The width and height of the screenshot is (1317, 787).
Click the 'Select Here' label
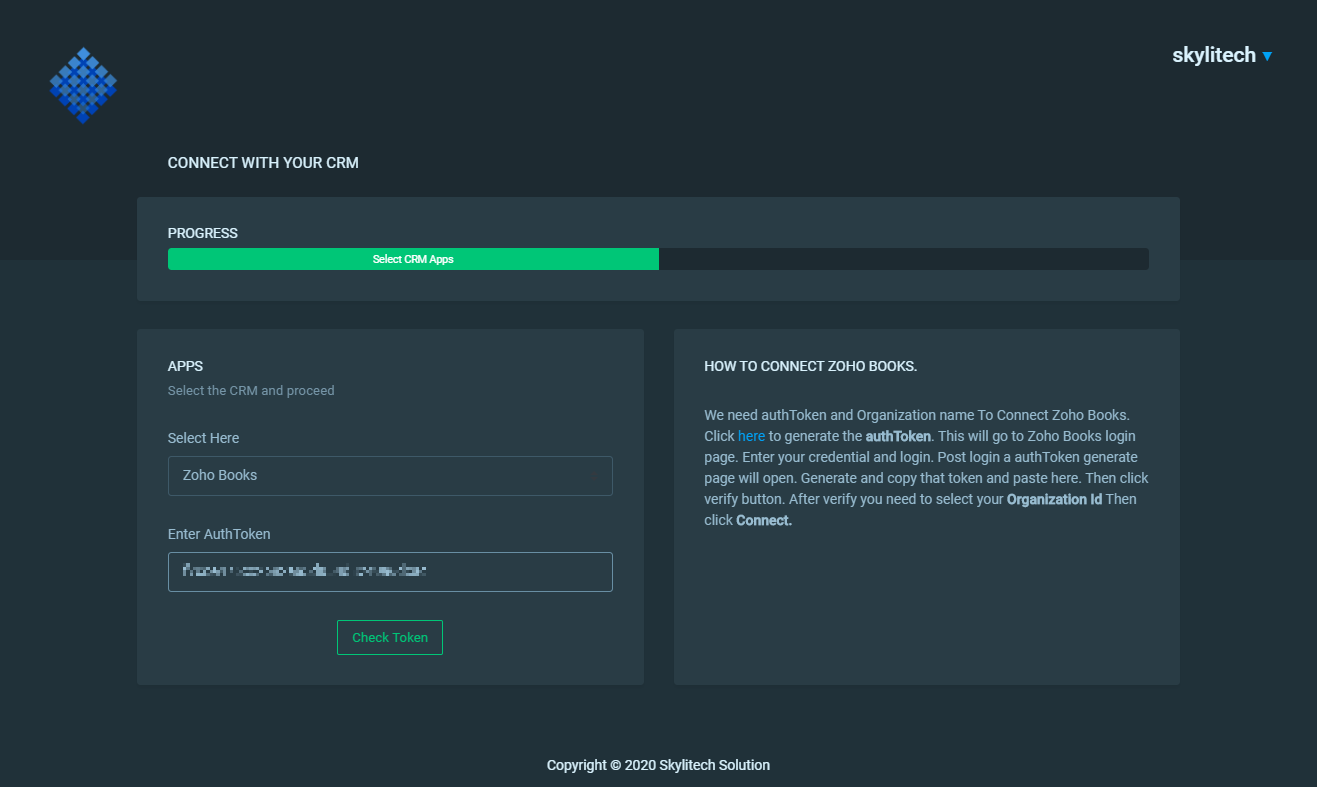[204, 438]
